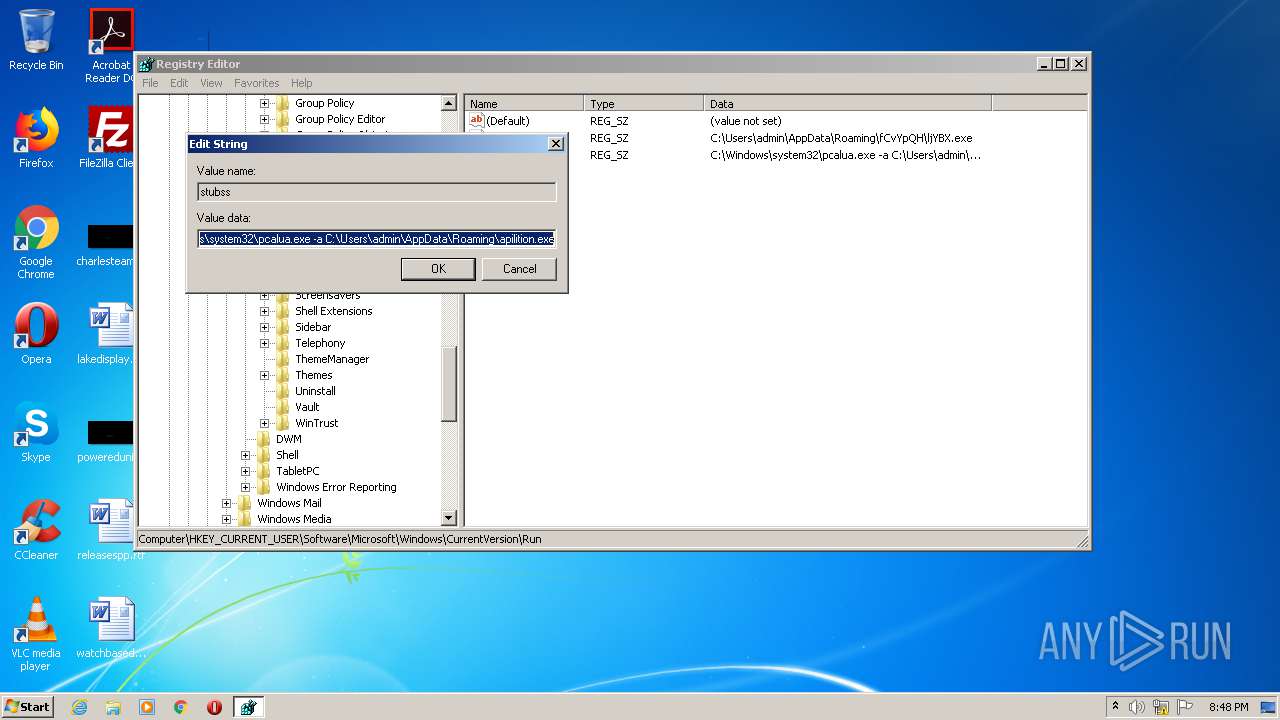The height and width of the screenshot is (720, 1280).
Task: Open lakedisplay document on desktop
Action: point(110,334)
